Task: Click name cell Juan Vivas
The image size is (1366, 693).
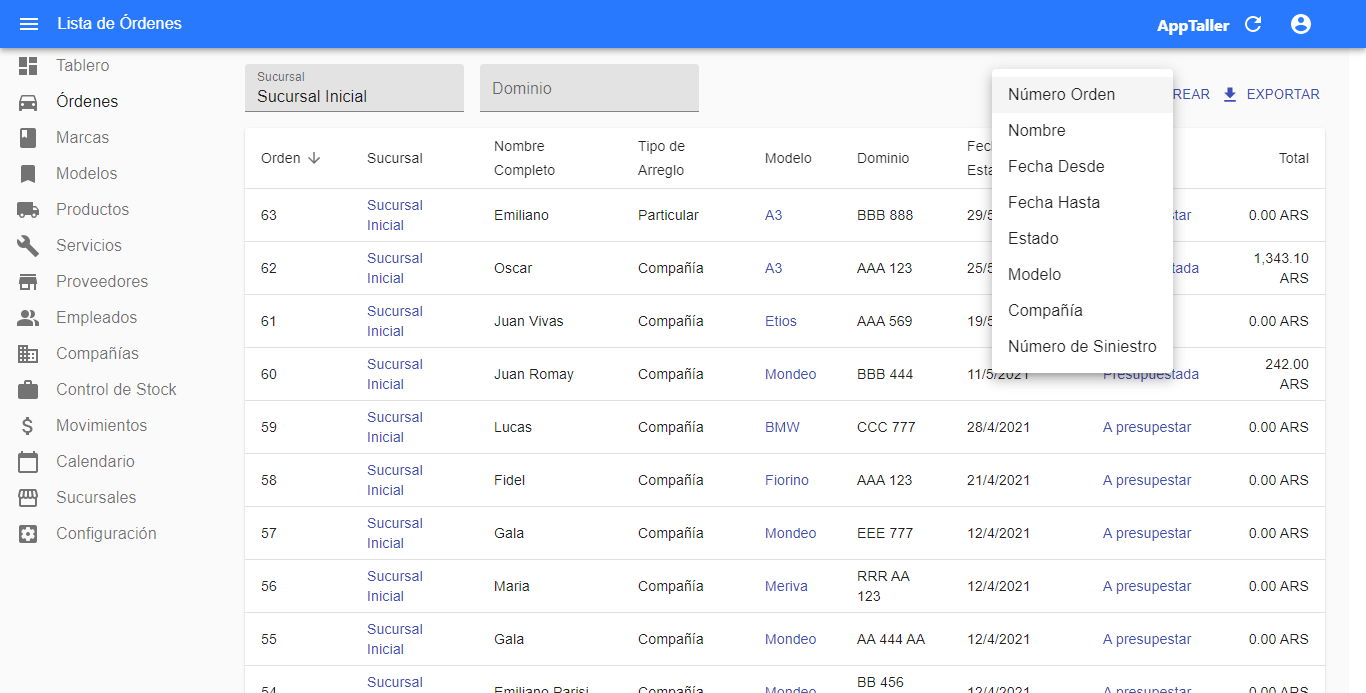Action: click(x=529, y=321)
